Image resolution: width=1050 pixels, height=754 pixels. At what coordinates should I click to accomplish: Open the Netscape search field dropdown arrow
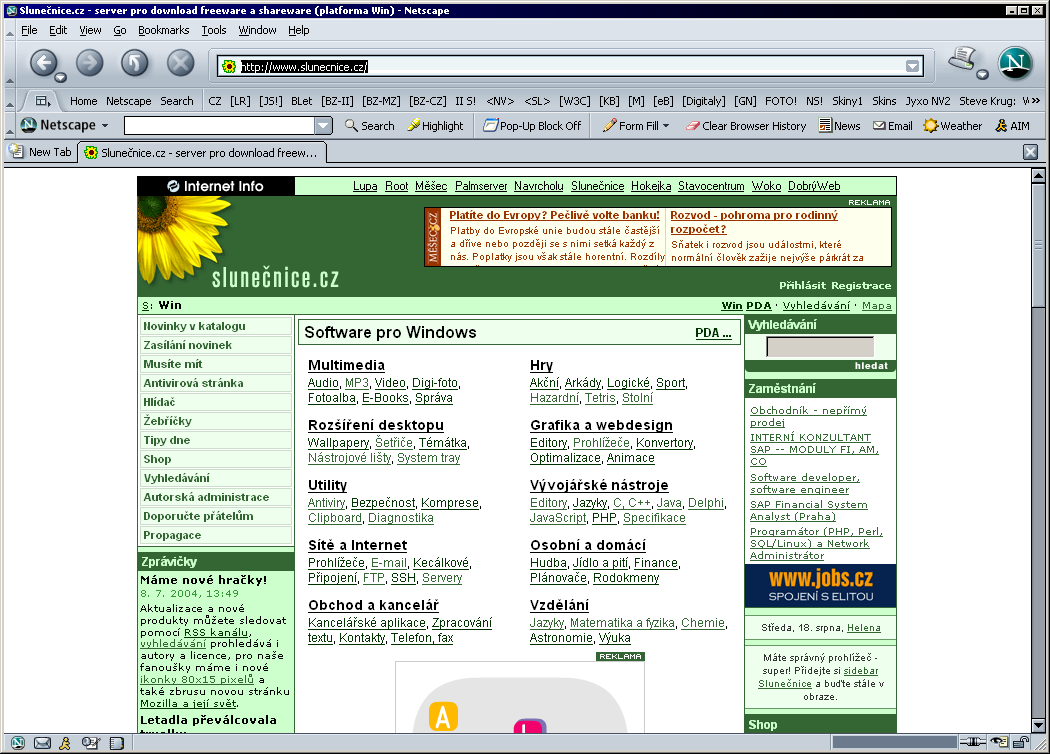coord(323,125)
